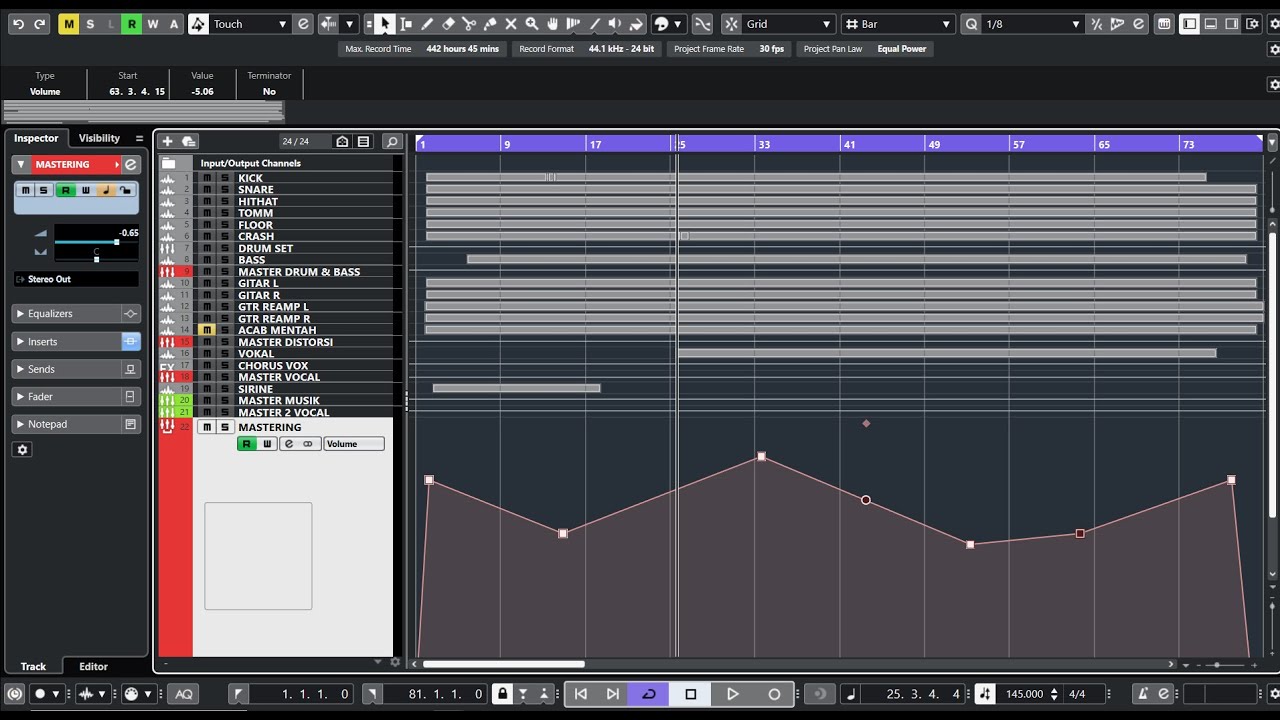1280x720 pixels.
Task: Open inspector settings gear icon
Action: pyautogui.click(x=22, y=450)
